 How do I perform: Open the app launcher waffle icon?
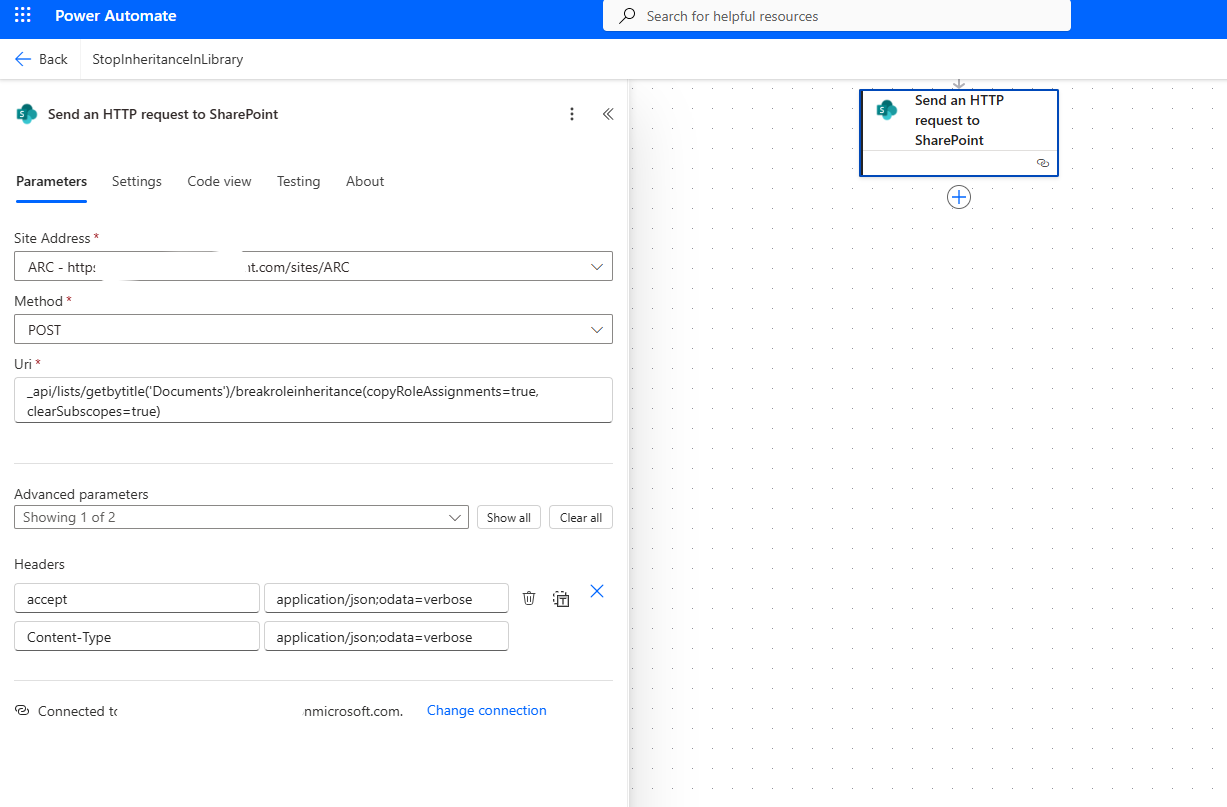(23, 16)
